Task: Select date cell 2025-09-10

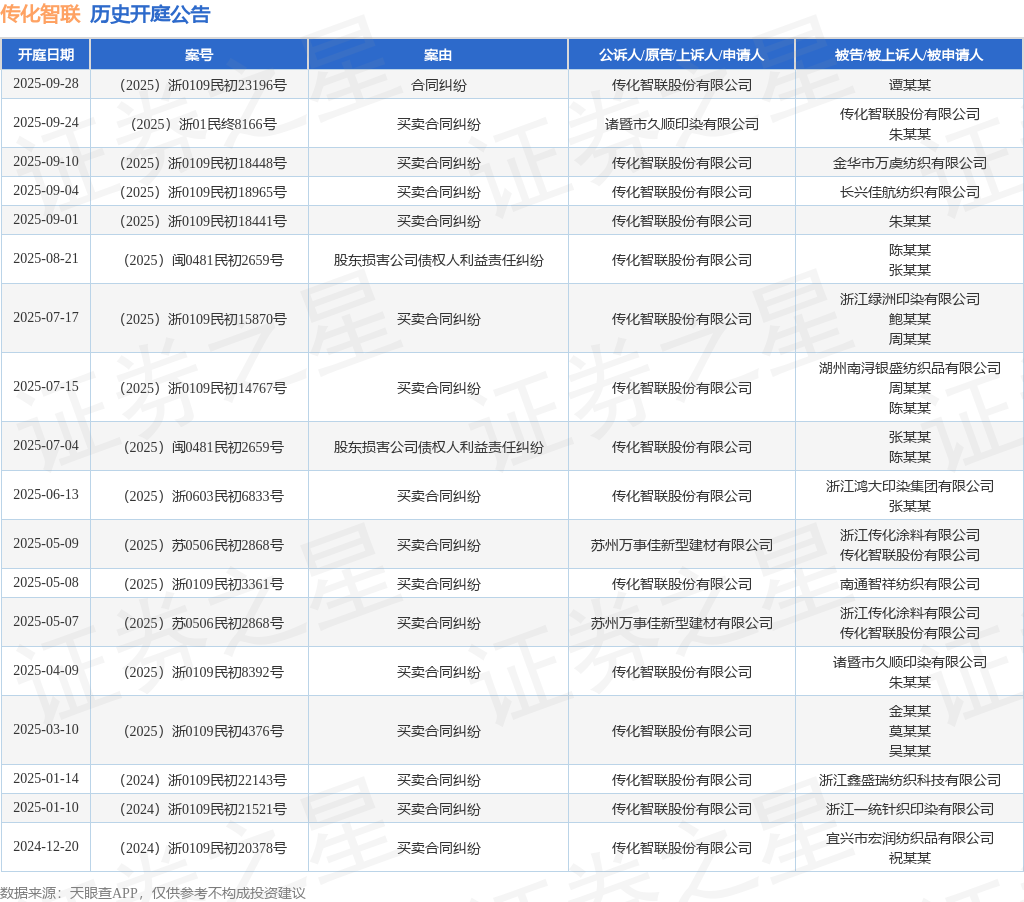Action: tap(46, 161)
